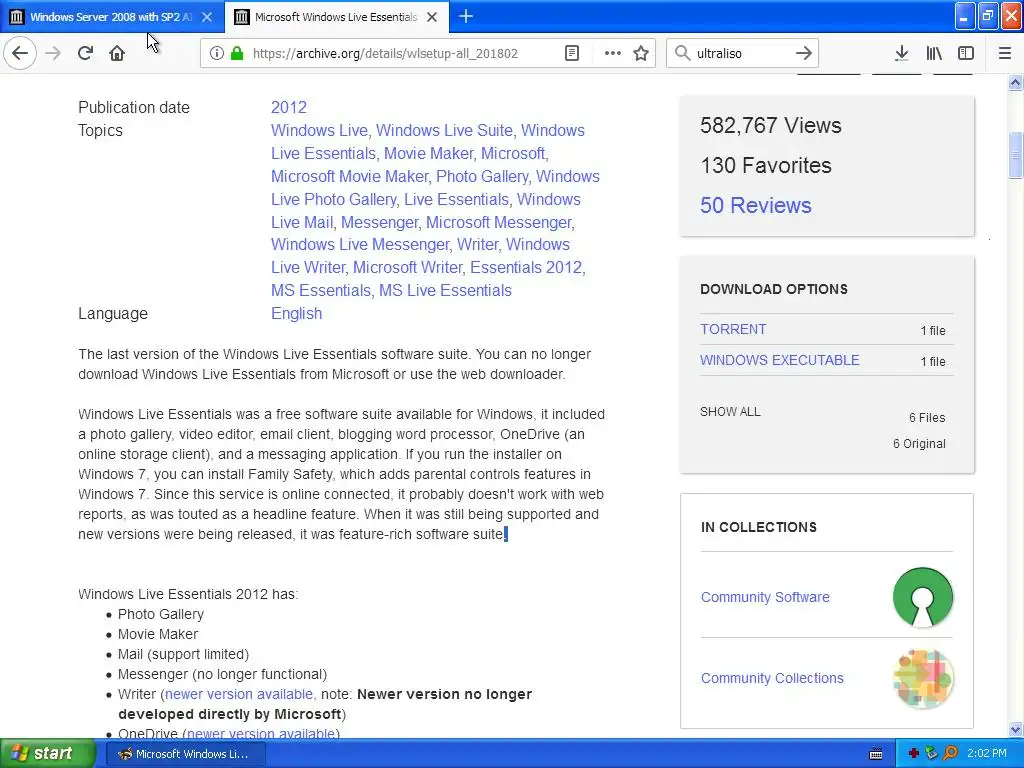Click the Community Software green logo

(x=923, y=597)
